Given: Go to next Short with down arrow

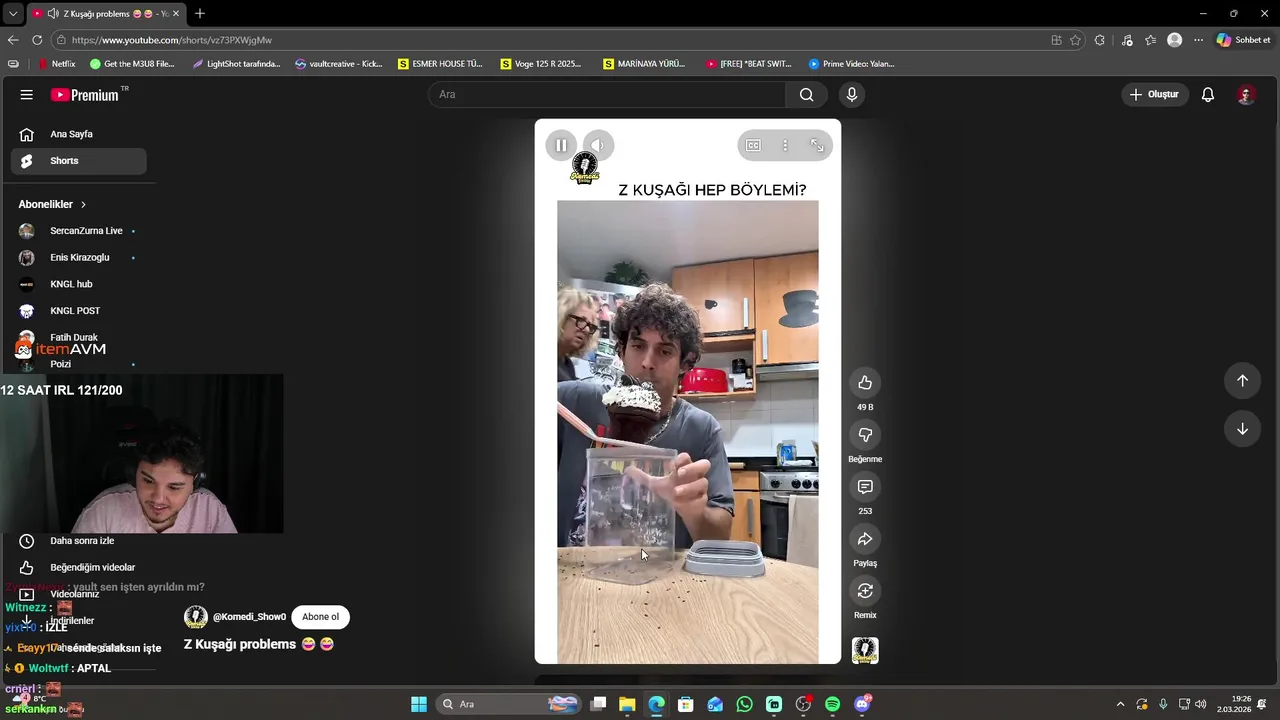Looking at the screenshot, I should (1242, 429).
